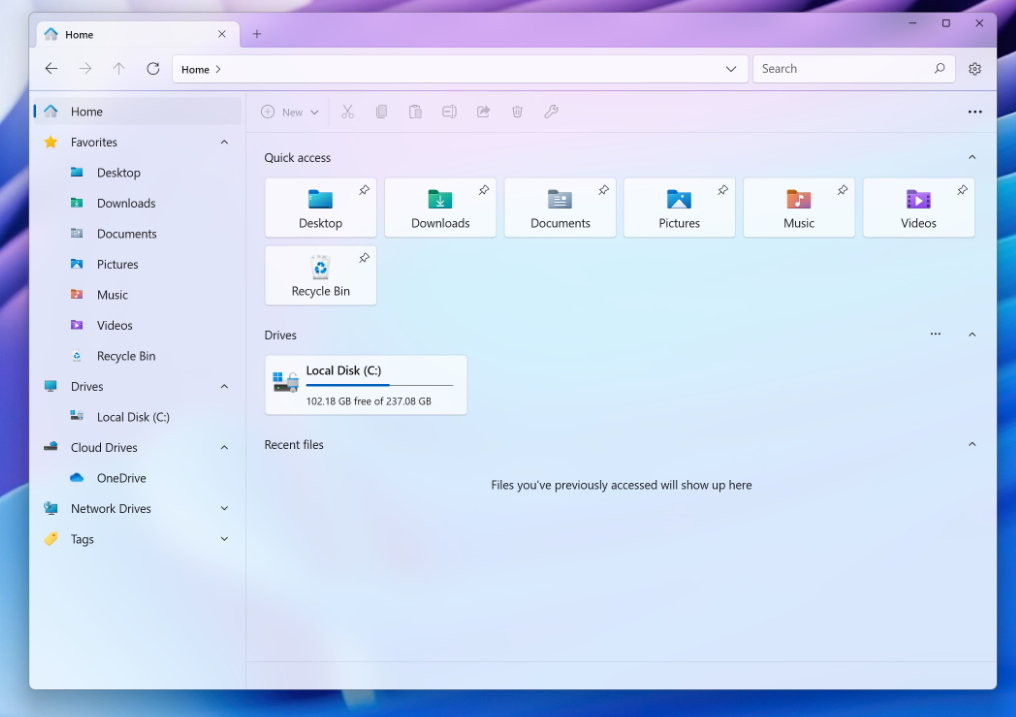Open a new tab with plus button
1016x717 pixels.
(x=256, y=34)
